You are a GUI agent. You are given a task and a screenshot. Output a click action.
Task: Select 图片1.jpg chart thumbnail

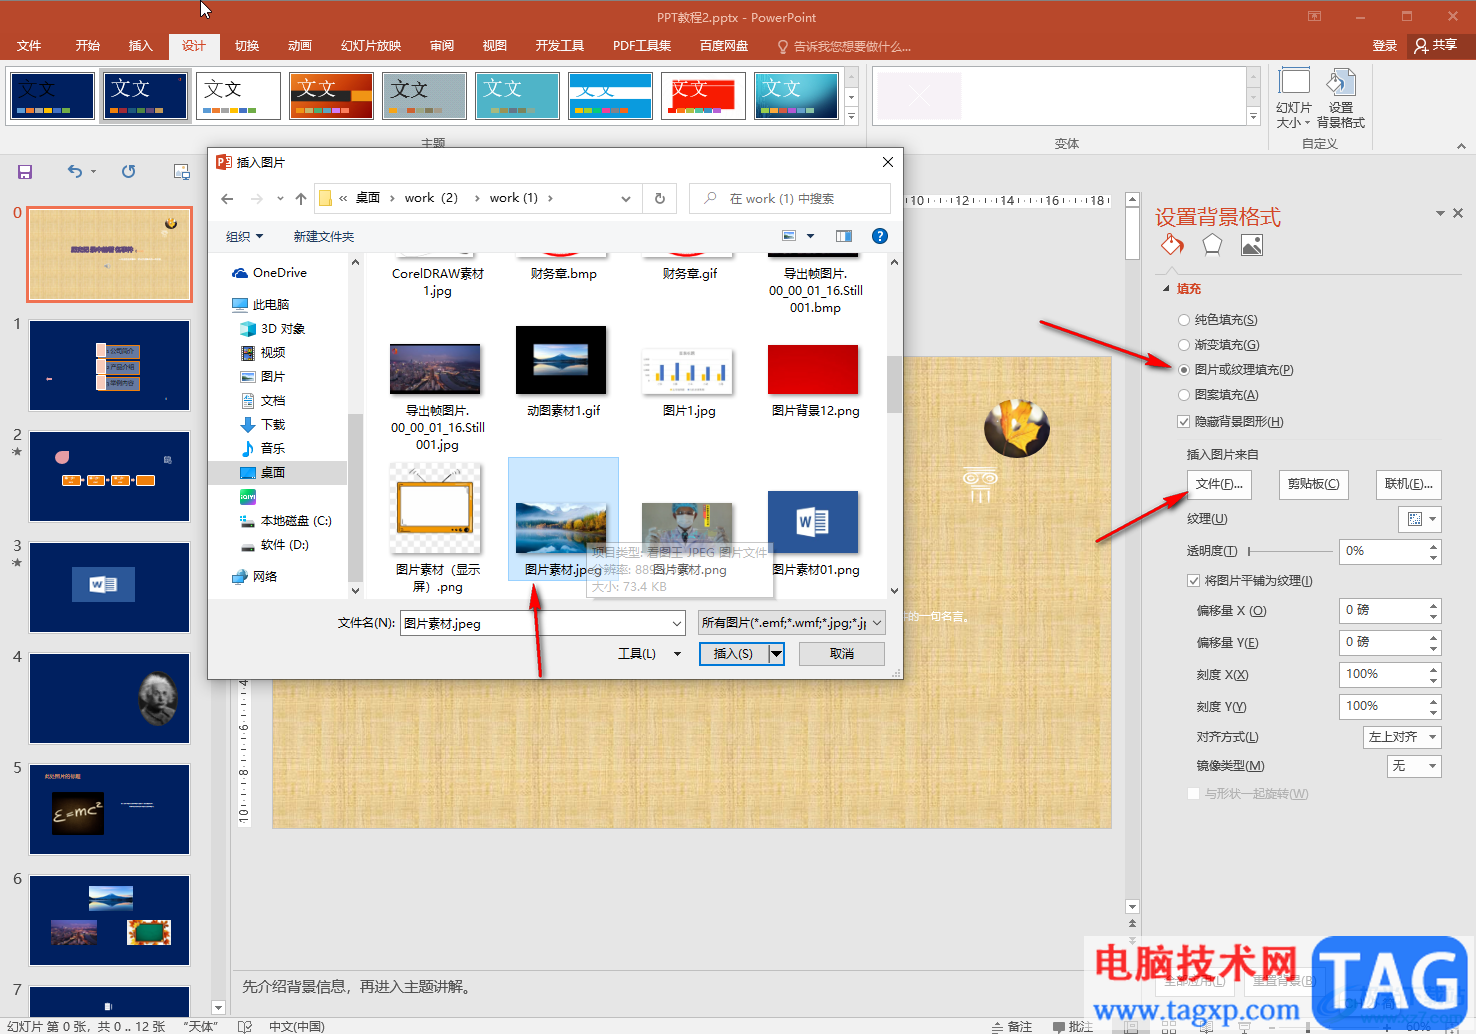pyautogui.click(x=689, y=381)
